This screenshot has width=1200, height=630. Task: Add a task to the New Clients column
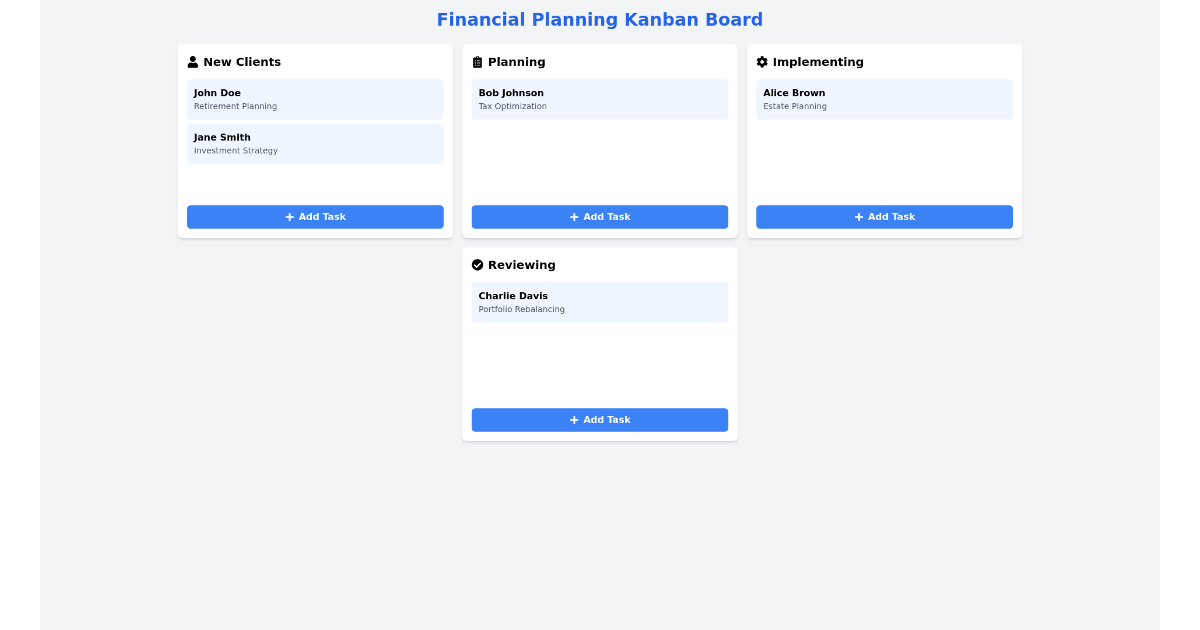pos(315,216)
